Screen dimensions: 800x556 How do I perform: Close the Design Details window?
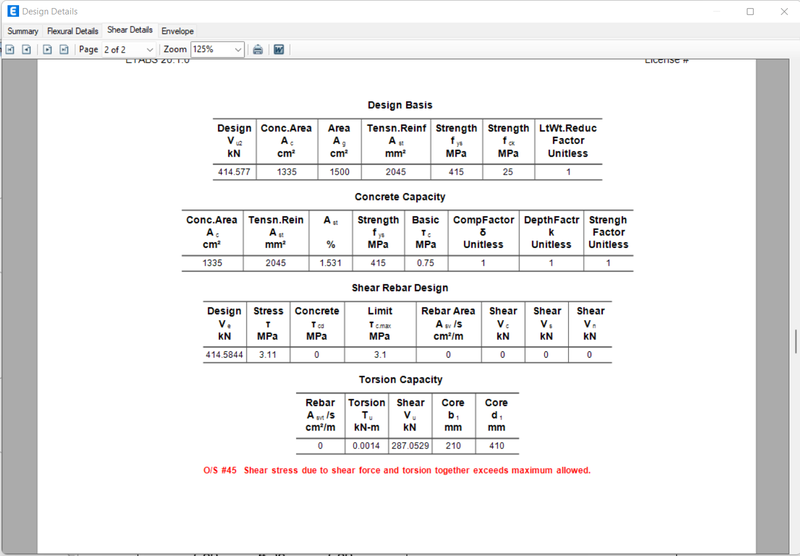point(784,11)
